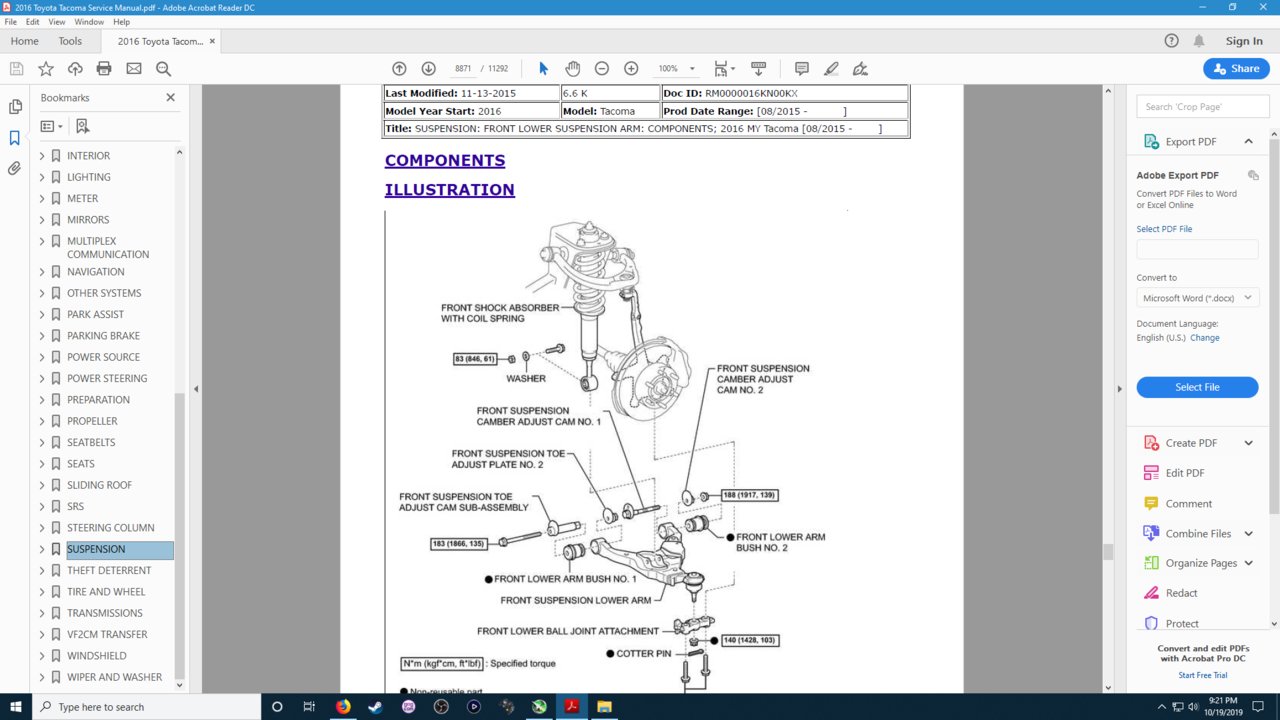This screenshot has width=1280, height=720.
Task: Expand the STEERING COLUMN bookmark arrow
Action: [42, 528]
